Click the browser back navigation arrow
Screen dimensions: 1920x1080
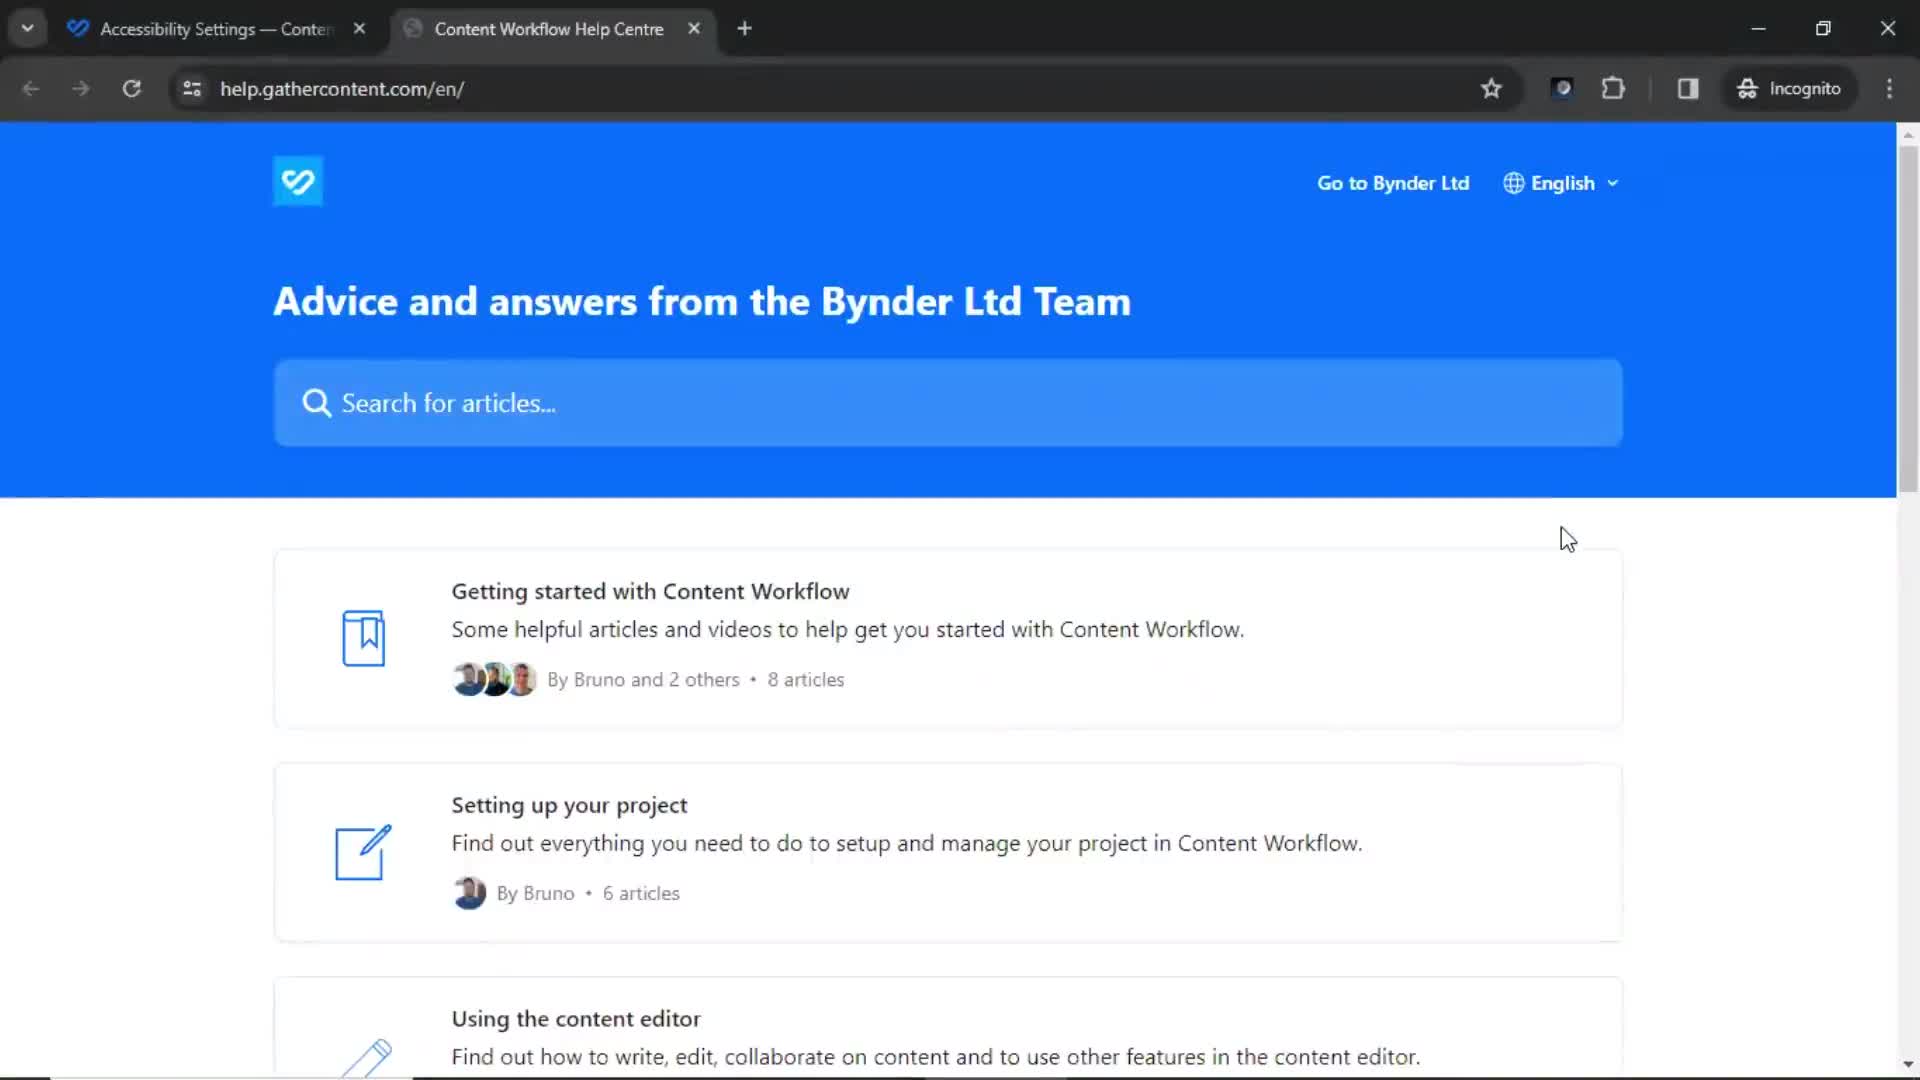pos(30,88)
